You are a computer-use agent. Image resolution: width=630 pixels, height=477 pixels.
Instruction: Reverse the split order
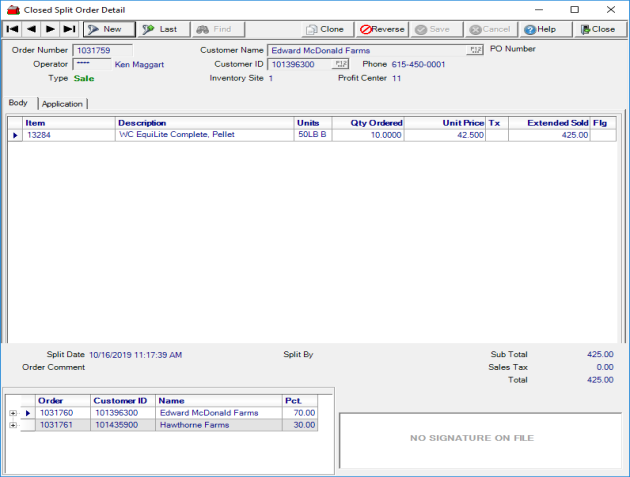coord(383,29)
